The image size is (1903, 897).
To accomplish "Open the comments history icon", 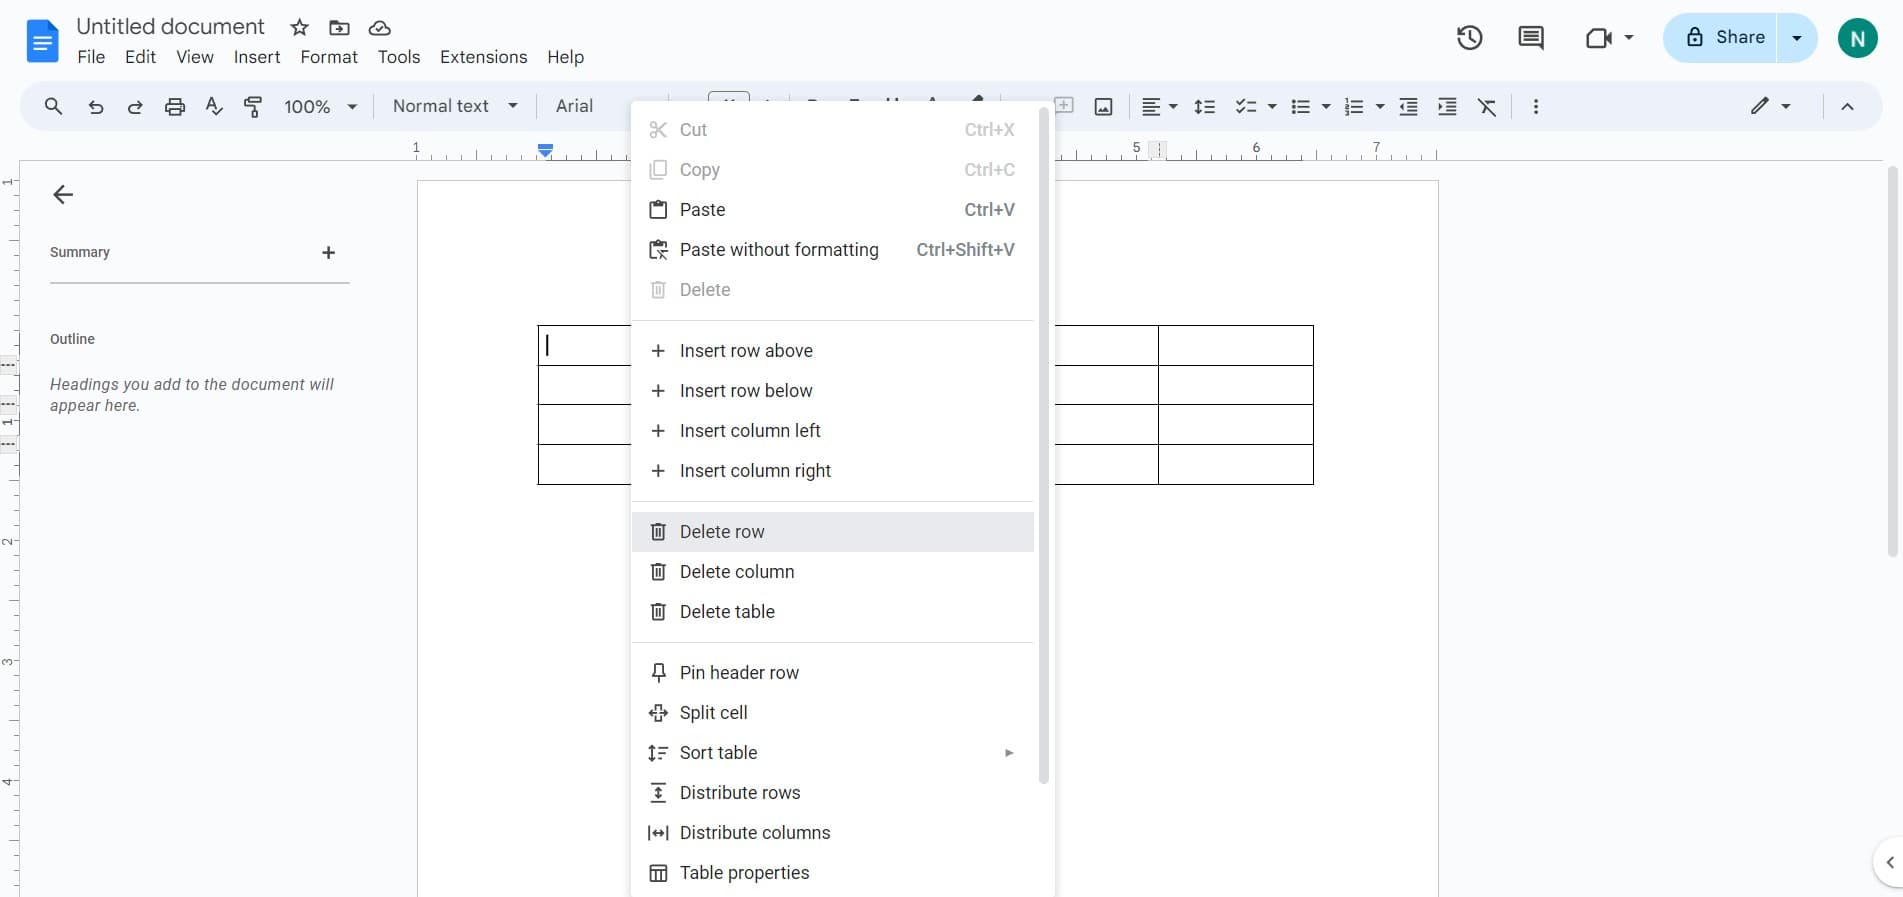I will 1530,38.
